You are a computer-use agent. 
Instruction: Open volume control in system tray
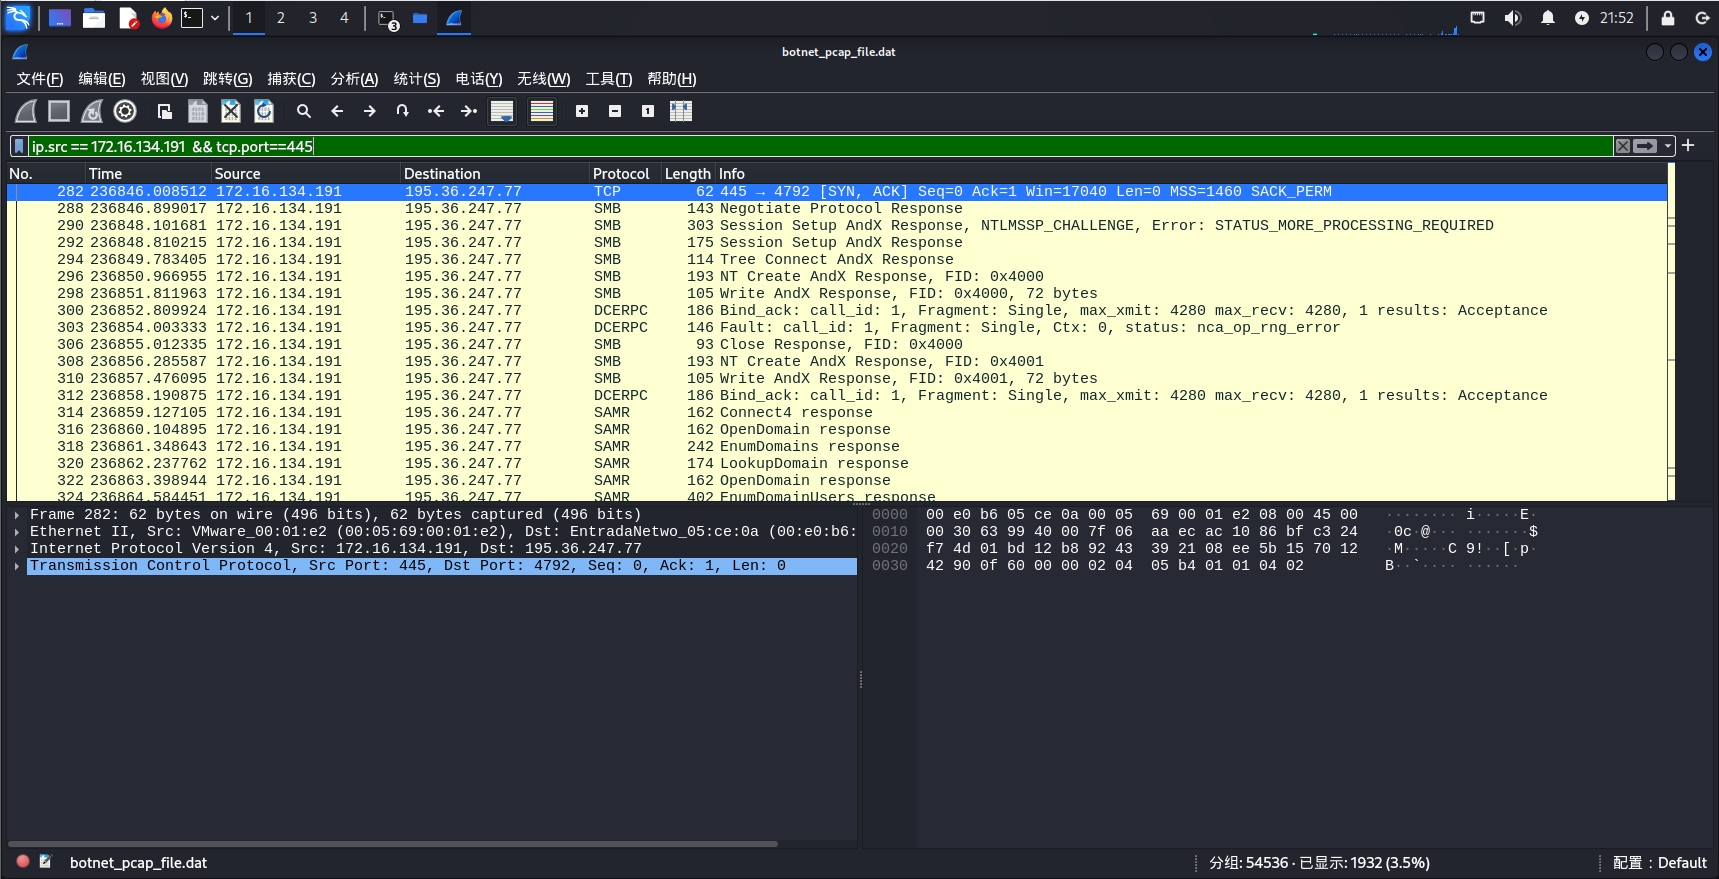[x=1512, y=18]
